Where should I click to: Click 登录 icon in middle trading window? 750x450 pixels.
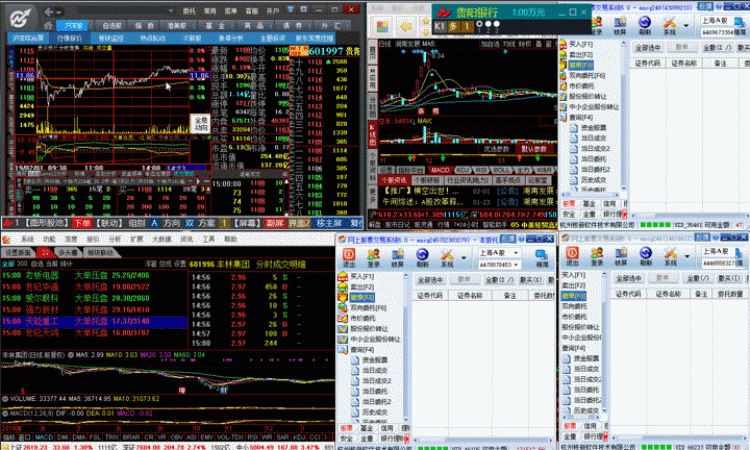coord(373,258)
